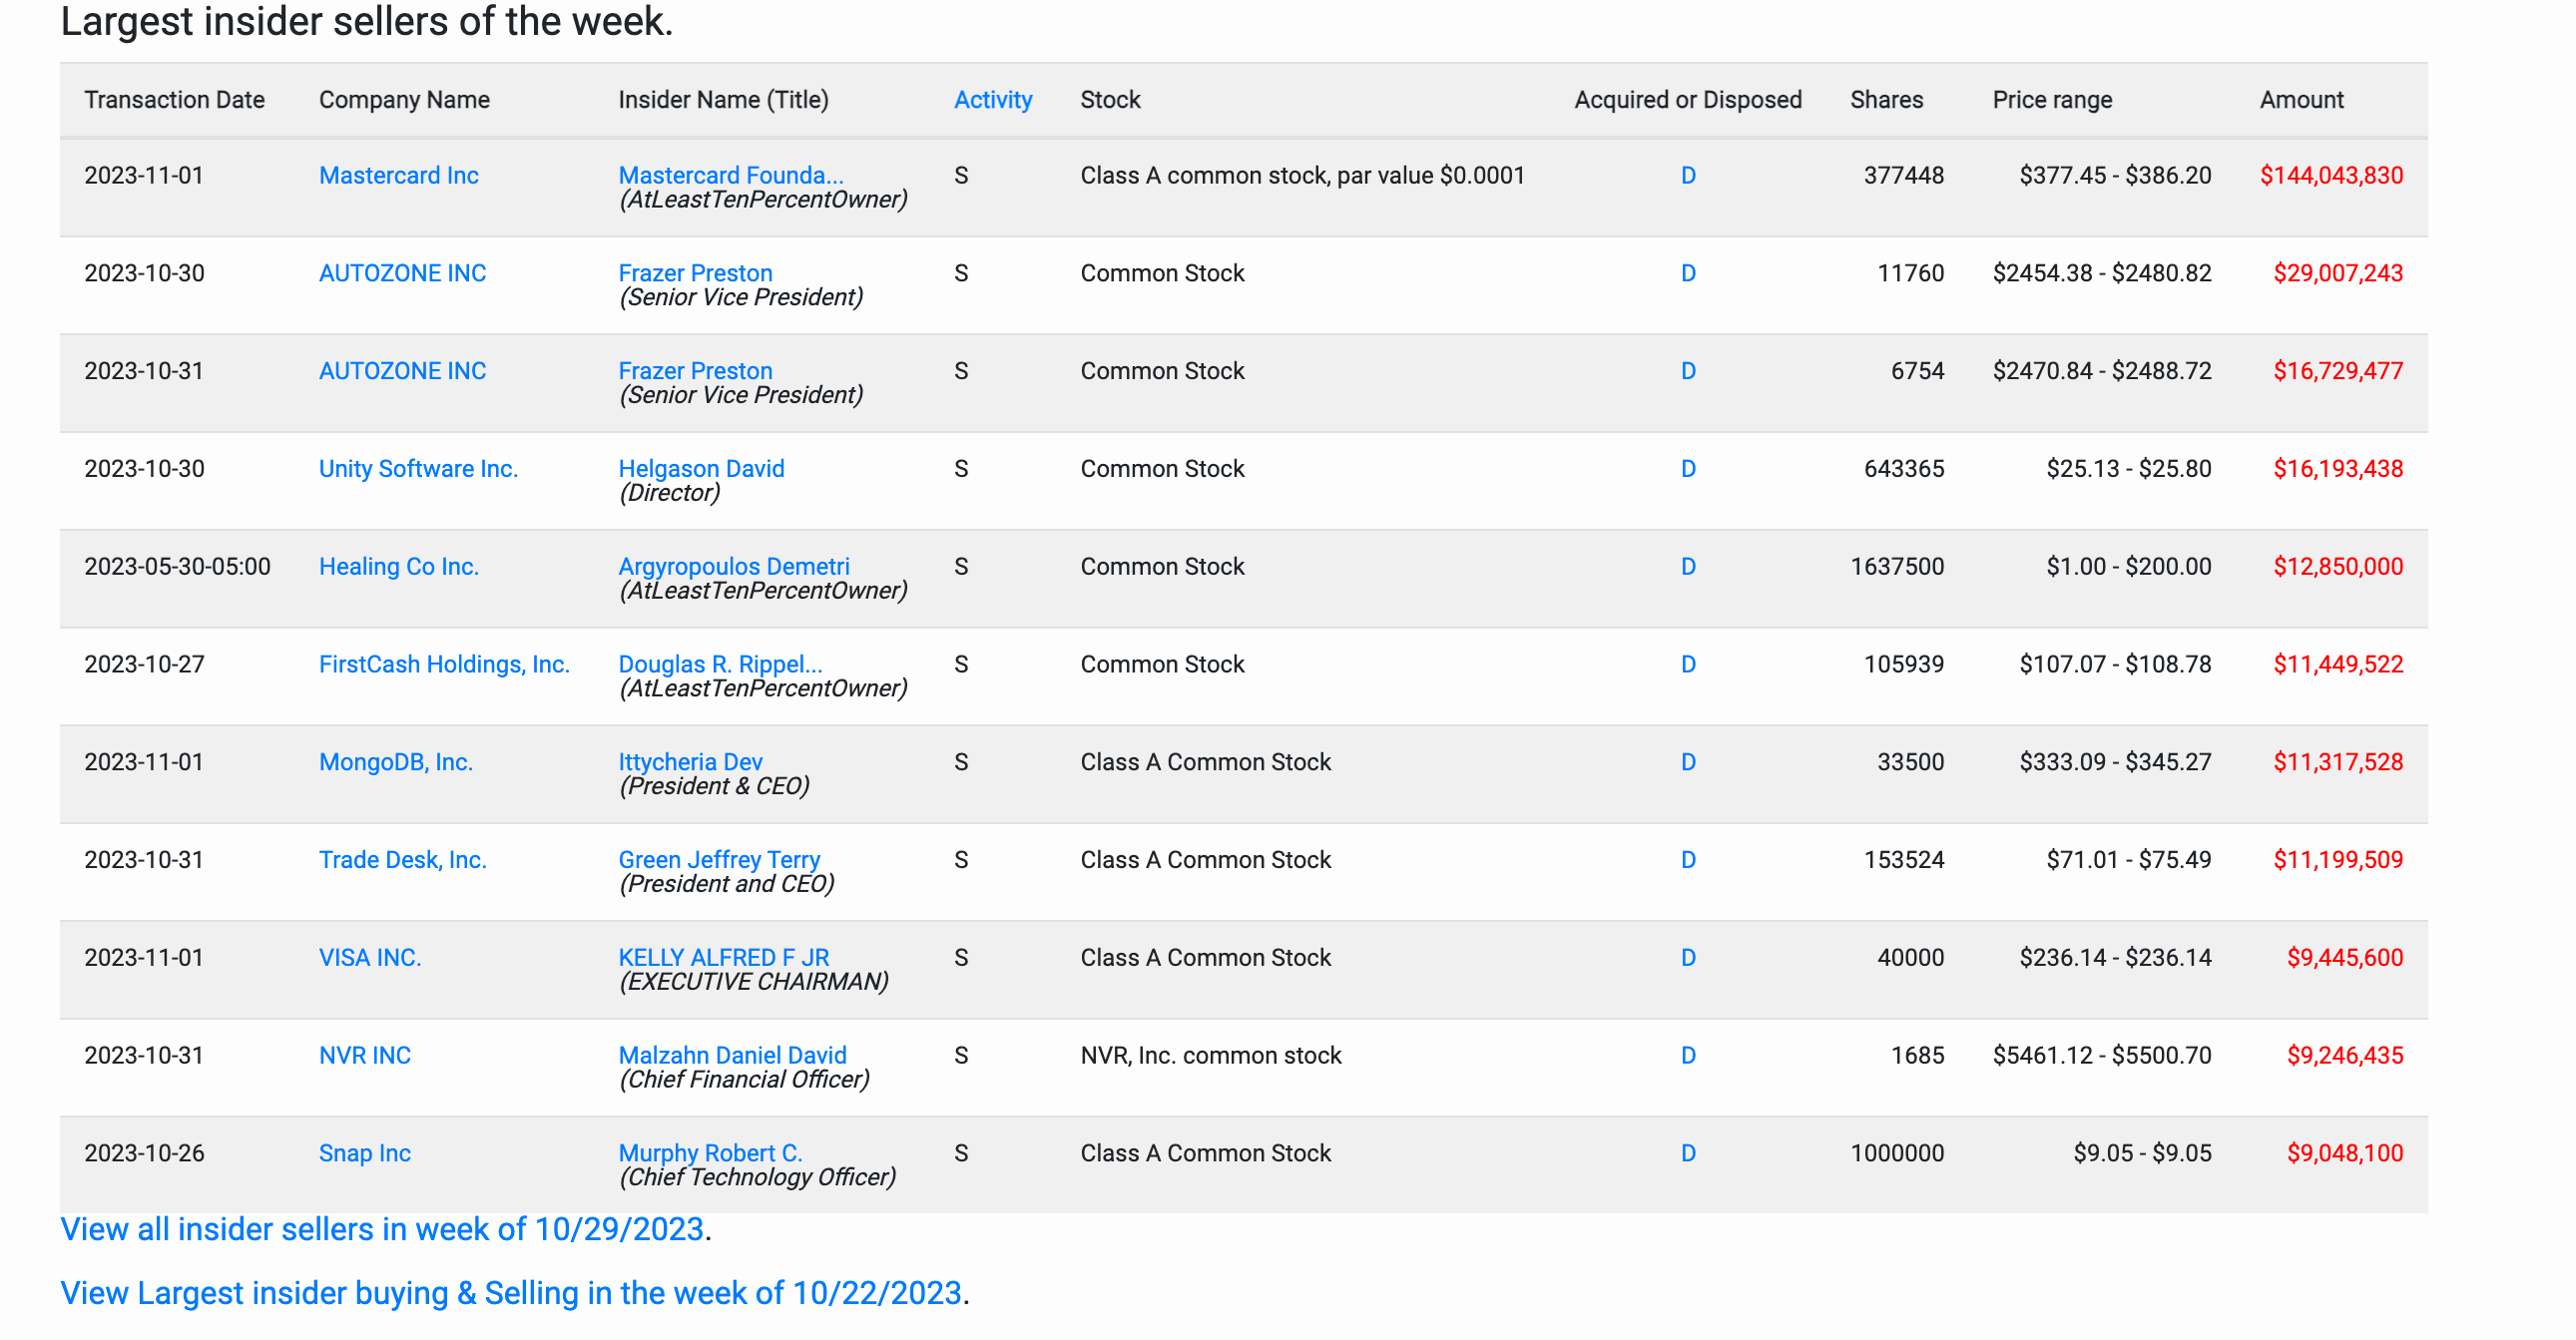View all insider sellers week of 10/29/2023
This screenshot has width=2576, height=1340.
[382, 1230]
